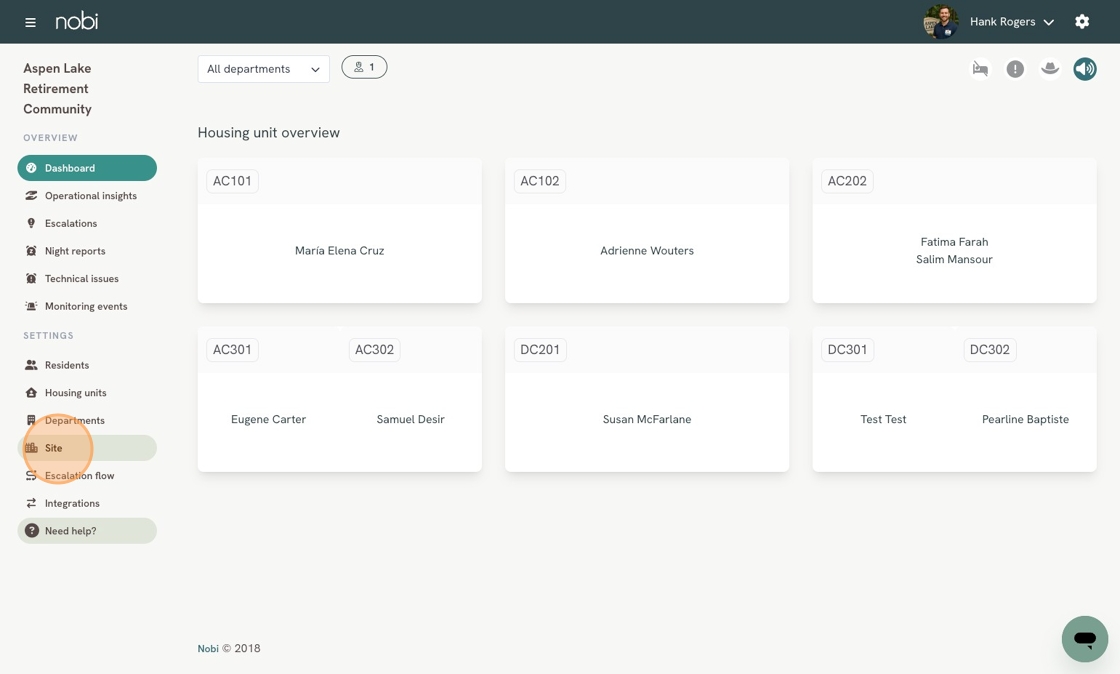Click the hat icon in toolbar

1049,69
